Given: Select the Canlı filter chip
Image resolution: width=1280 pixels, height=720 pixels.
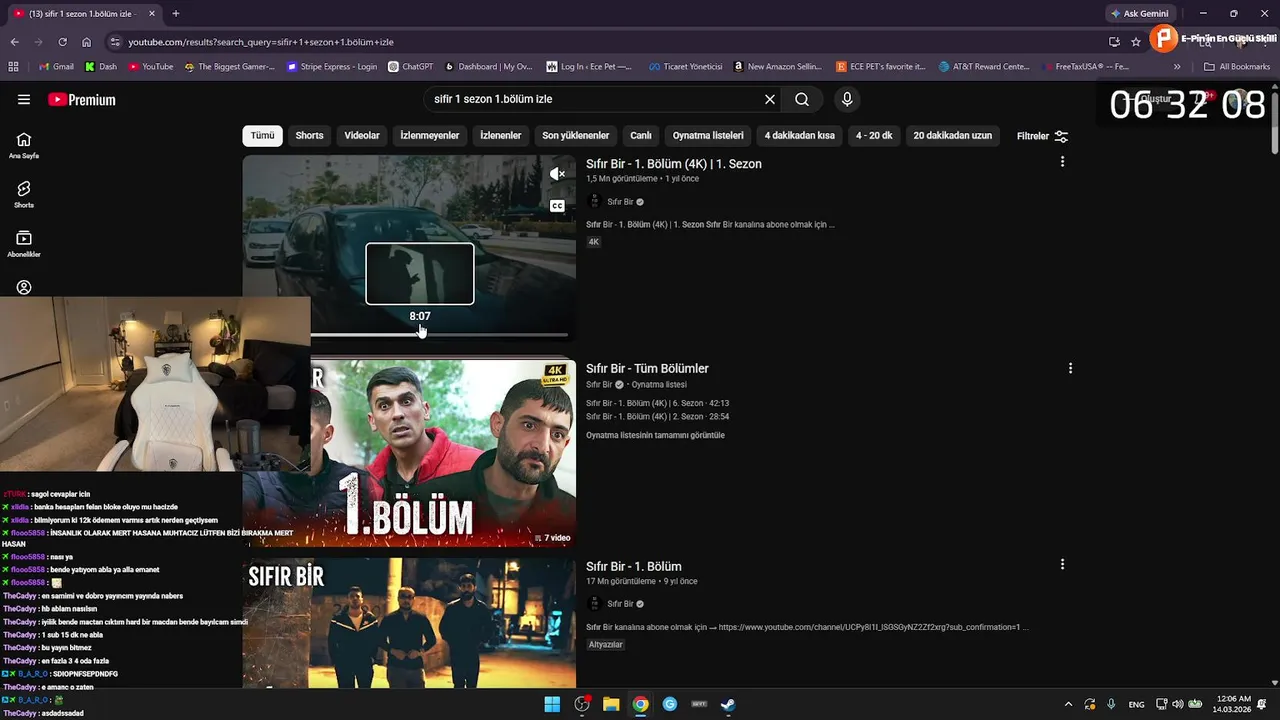Looking at the screenshot, I should [641, 136].
